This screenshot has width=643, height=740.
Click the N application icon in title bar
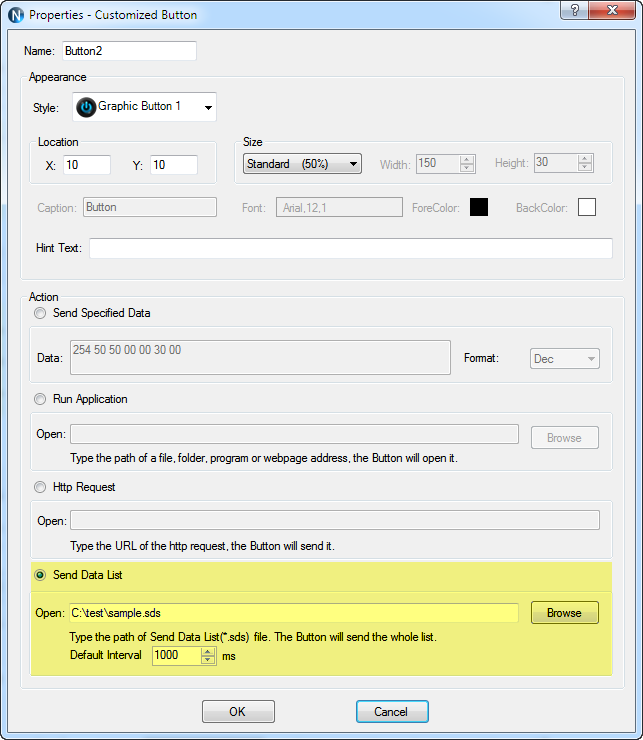16,15
